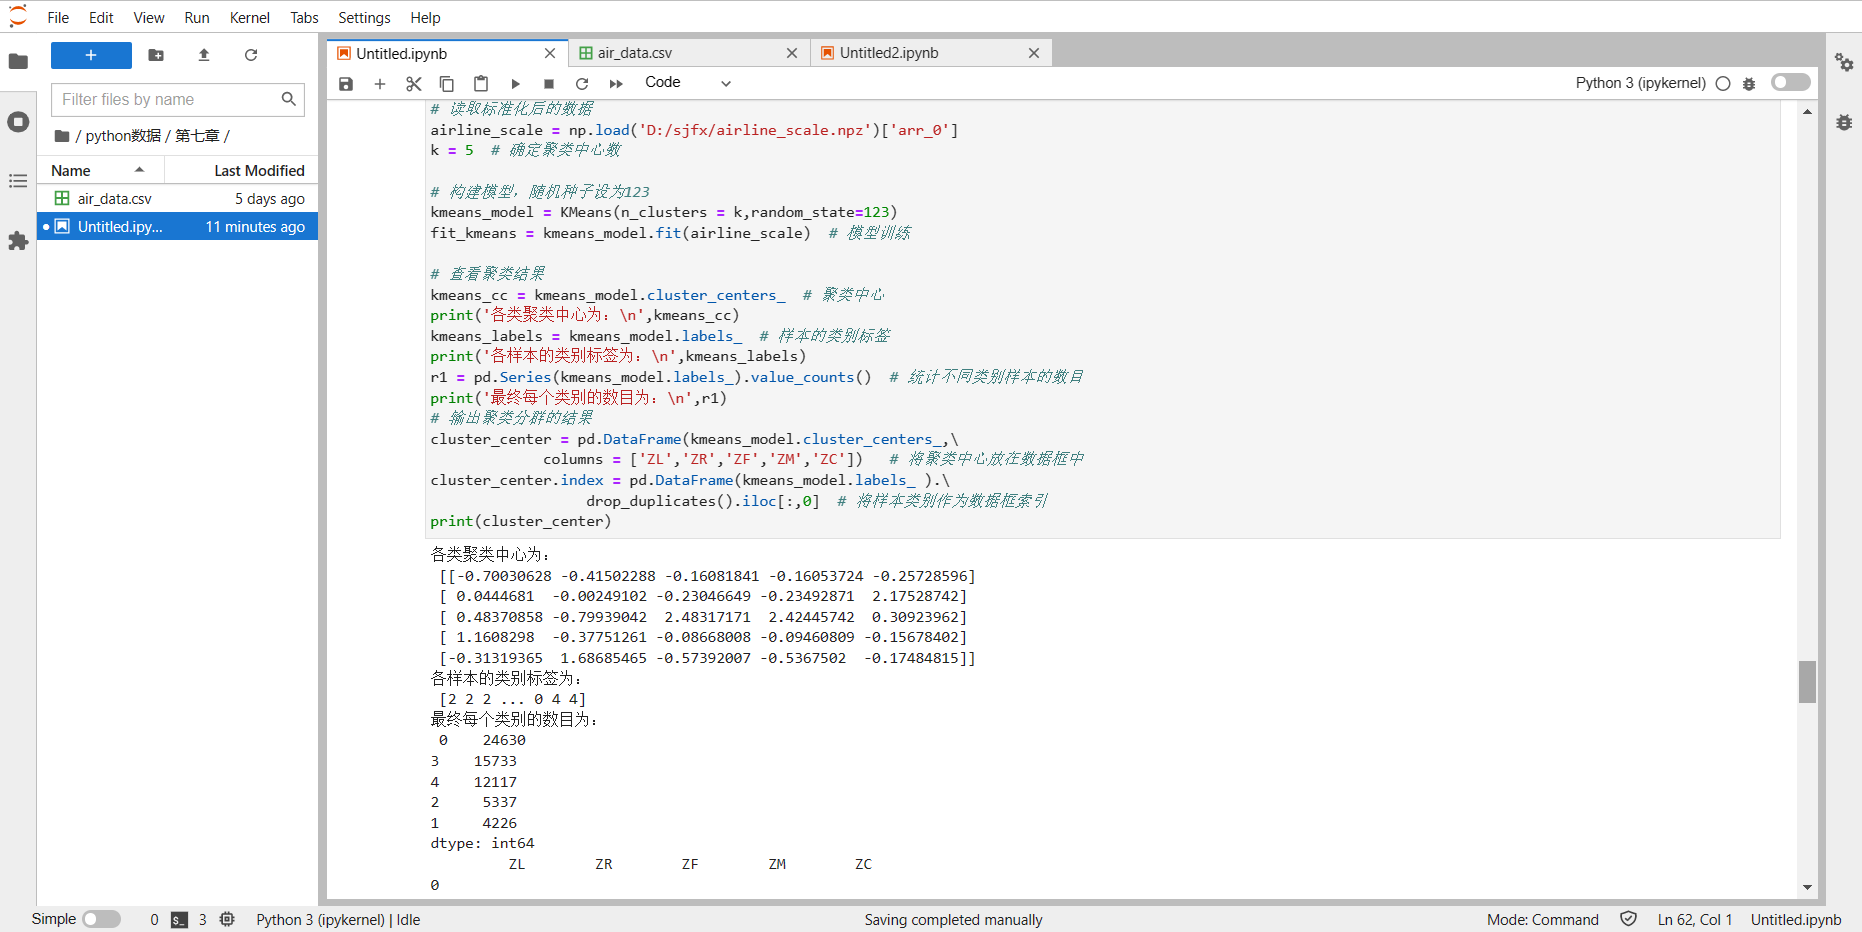Paste cell from clipboard
This screenshot has width=1862, height=932.
click(x=481, y=84)
